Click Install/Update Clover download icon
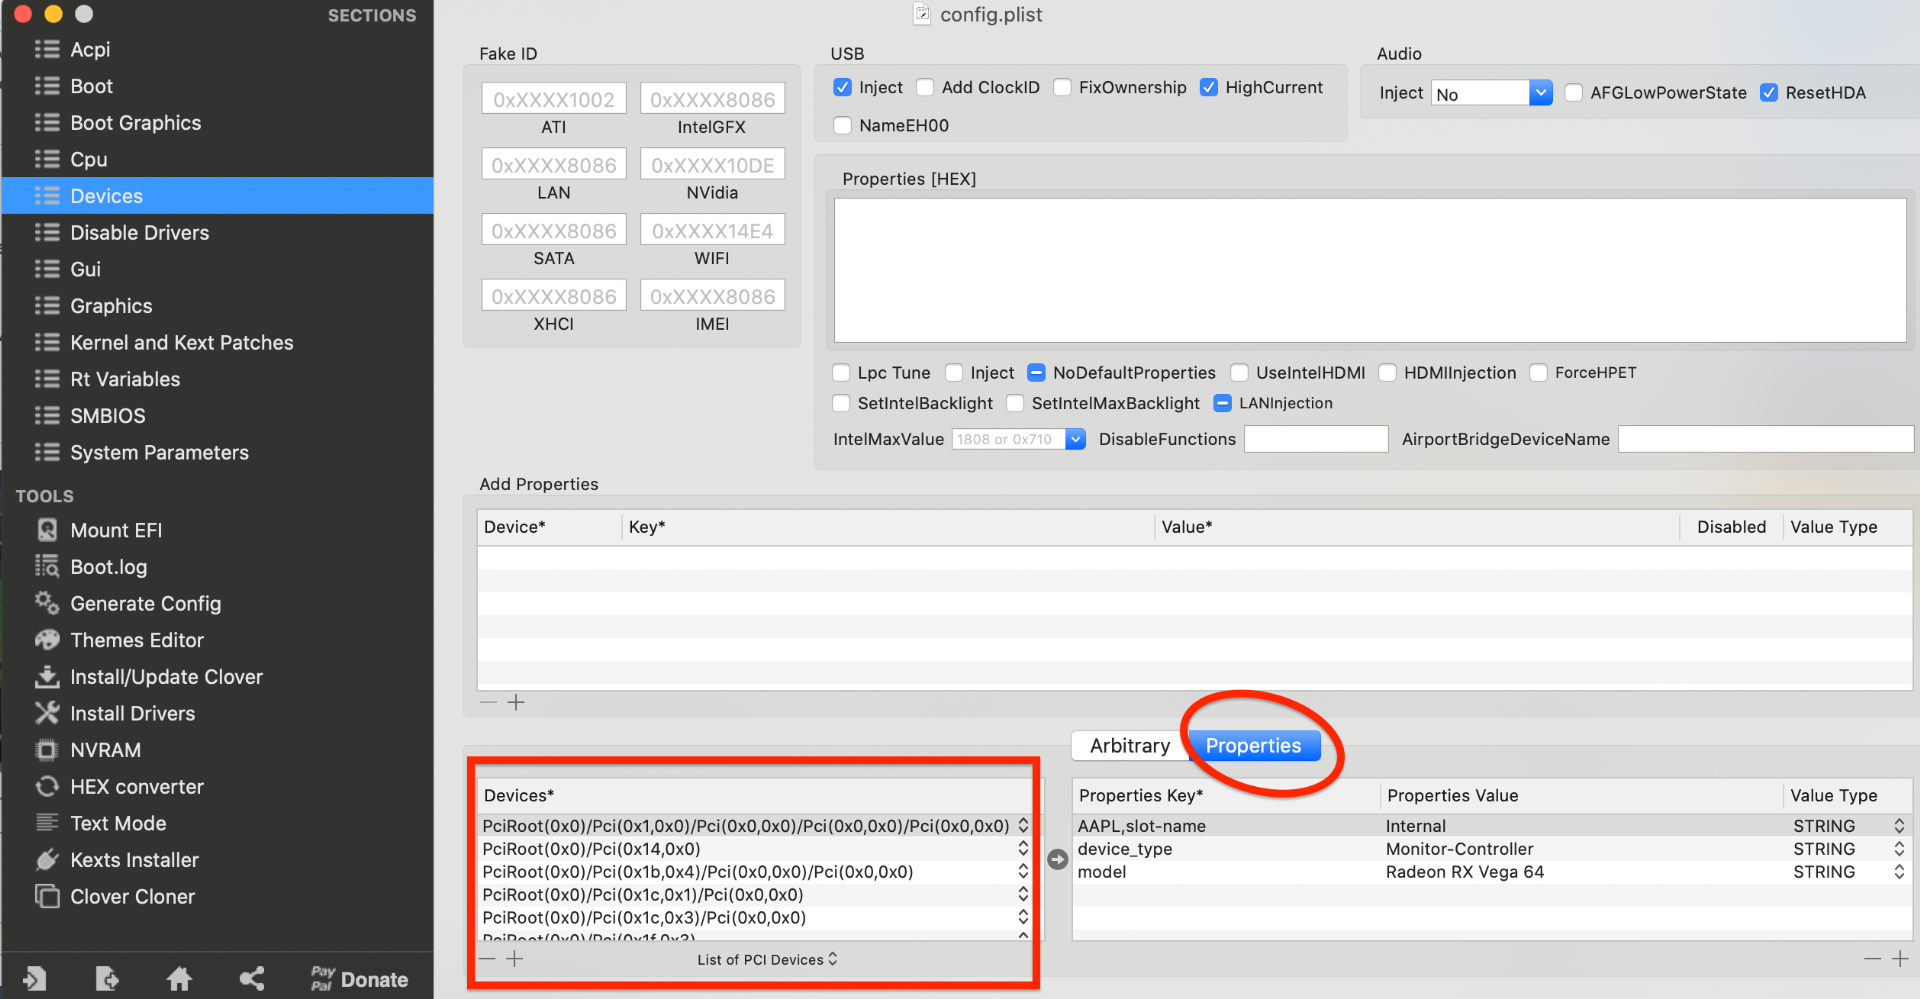Viewport: 1920px width, 999px height. (47, 677)
